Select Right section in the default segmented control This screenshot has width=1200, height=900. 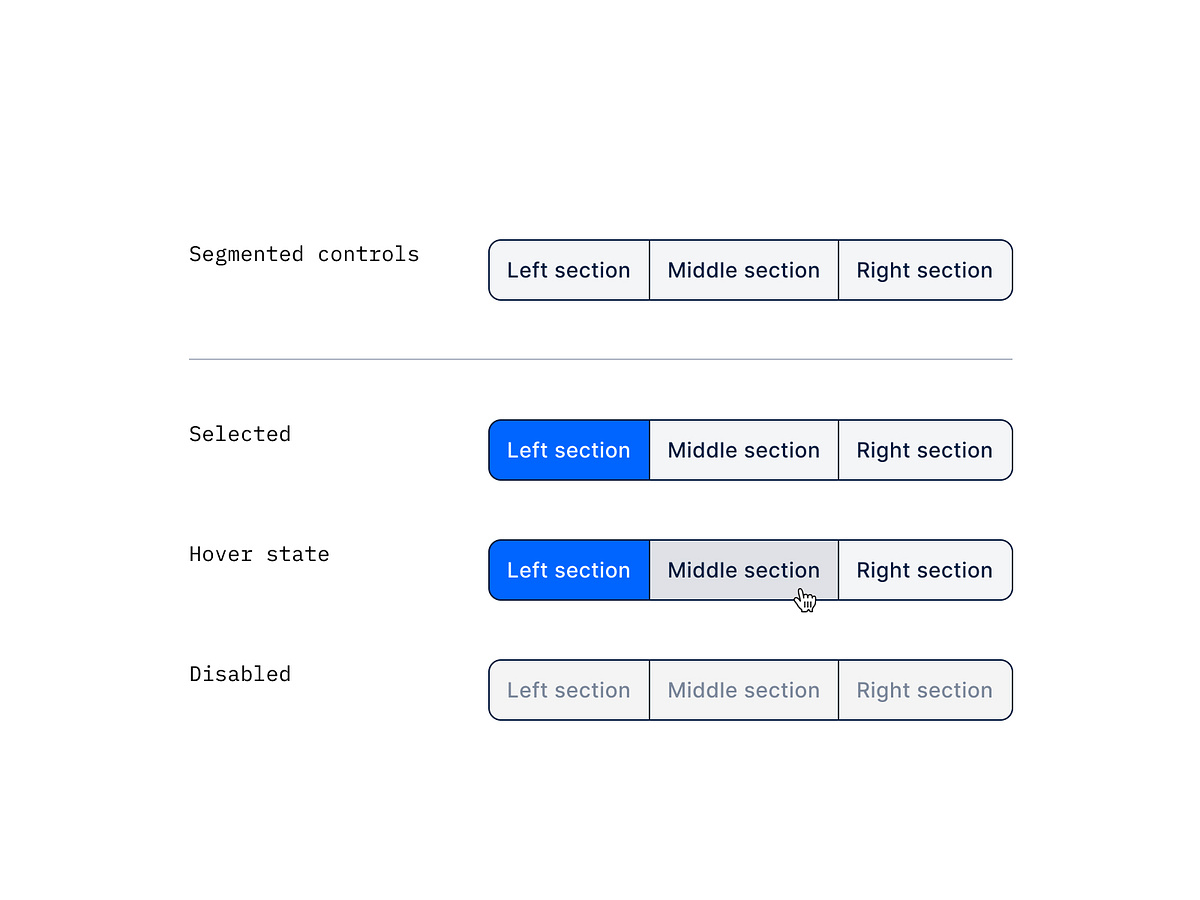924,270
